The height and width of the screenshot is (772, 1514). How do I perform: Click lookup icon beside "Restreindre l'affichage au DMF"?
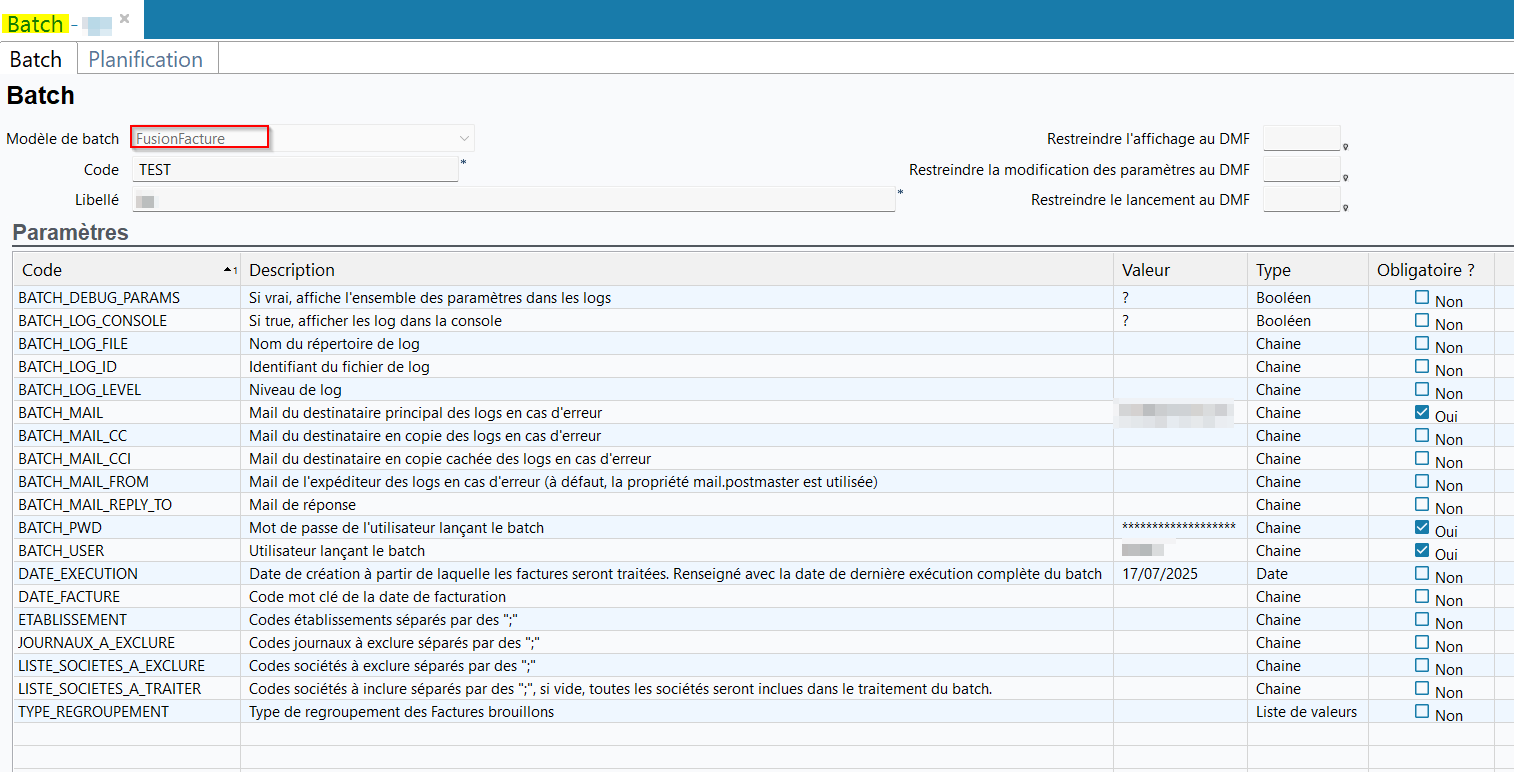pos(1346,147)
